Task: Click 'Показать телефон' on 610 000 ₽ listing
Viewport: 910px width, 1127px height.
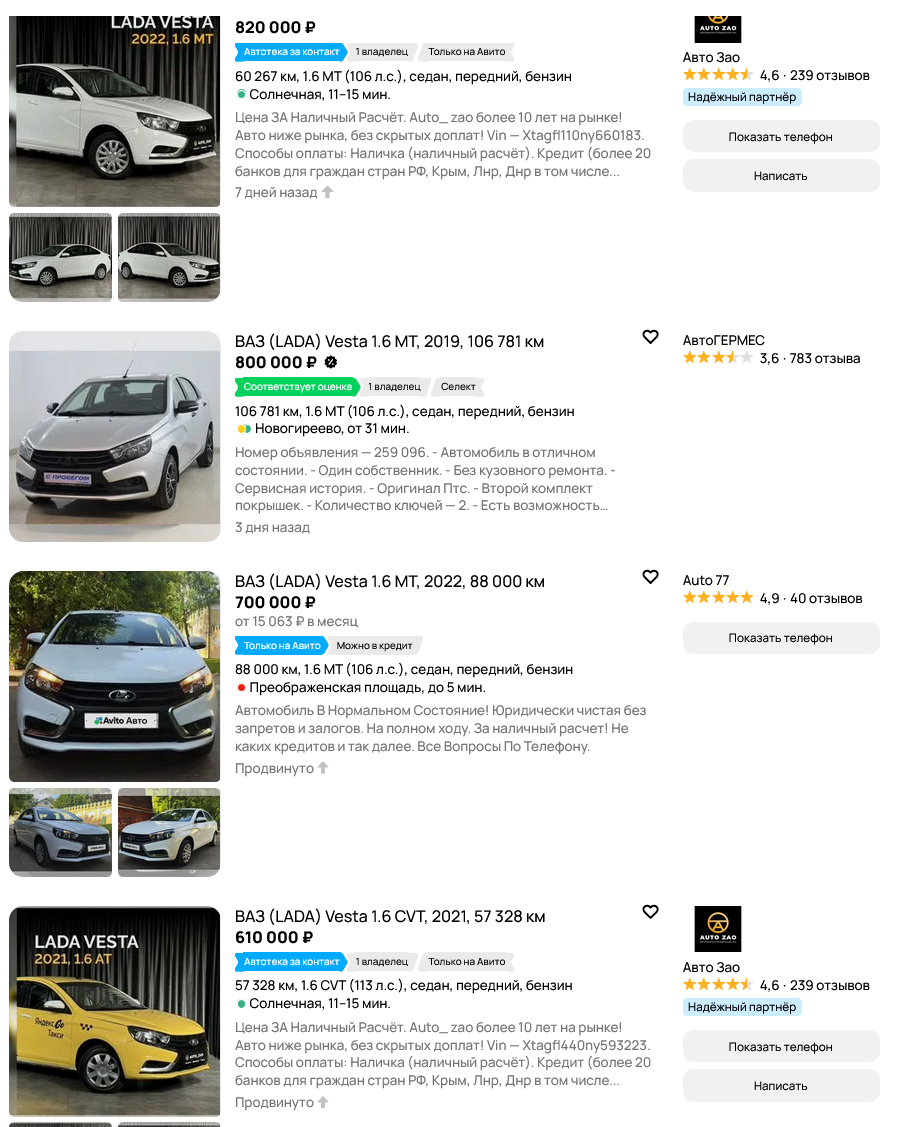Action: 781,1046
